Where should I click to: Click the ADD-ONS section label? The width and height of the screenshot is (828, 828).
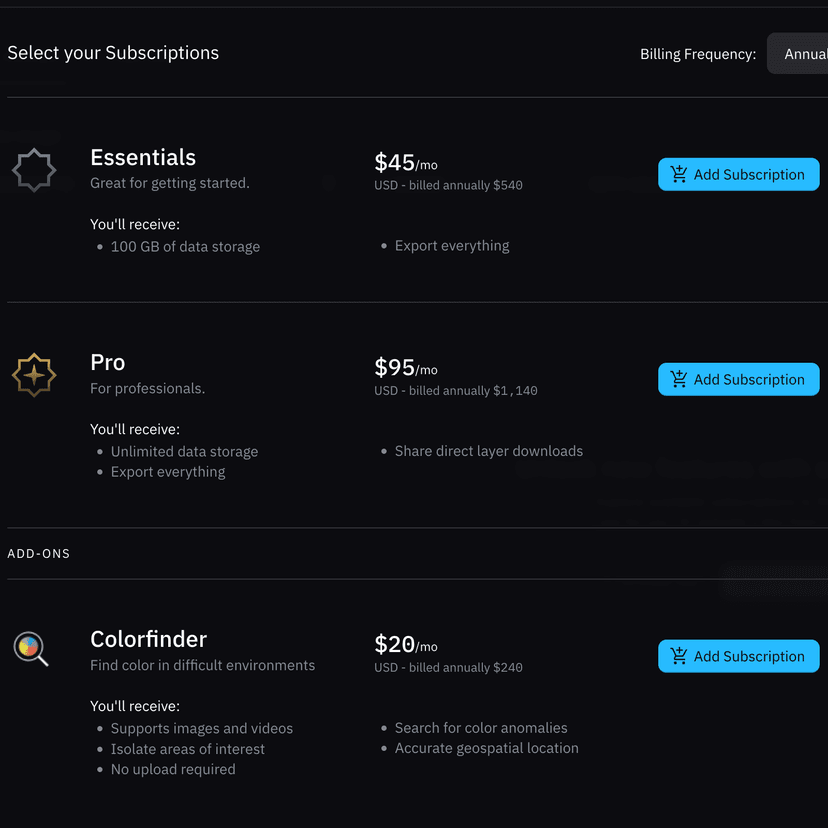coord(39,554)
